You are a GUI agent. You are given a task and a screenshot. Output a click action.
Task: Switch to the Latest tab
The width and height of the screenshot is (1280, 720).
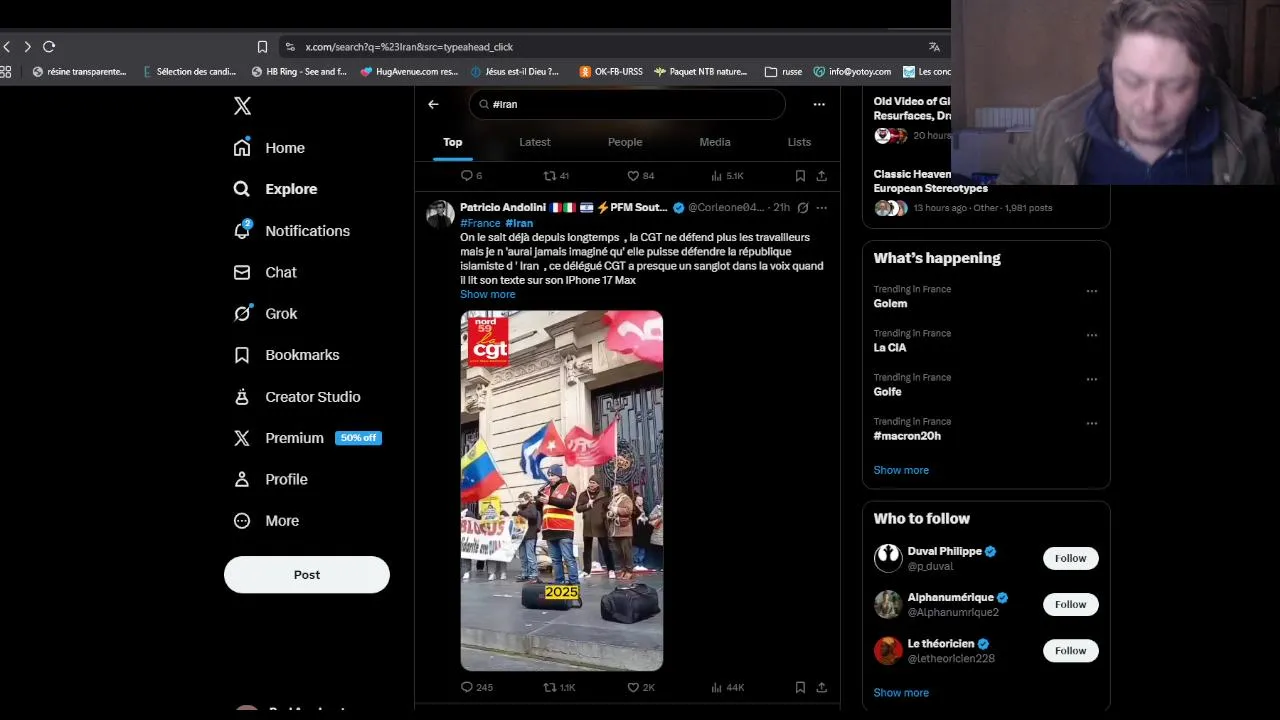(x=535, y=142)
